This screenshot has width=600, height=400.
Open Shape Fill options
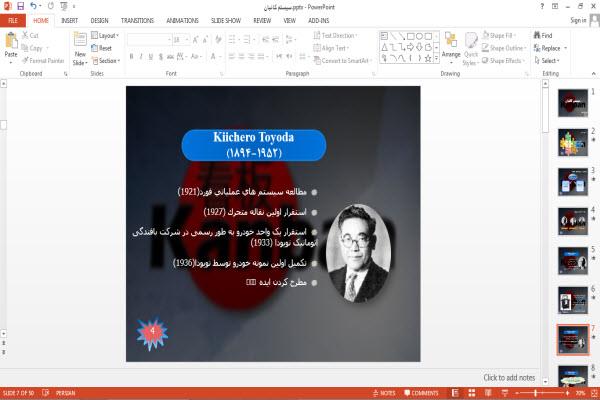pos(499,36)
